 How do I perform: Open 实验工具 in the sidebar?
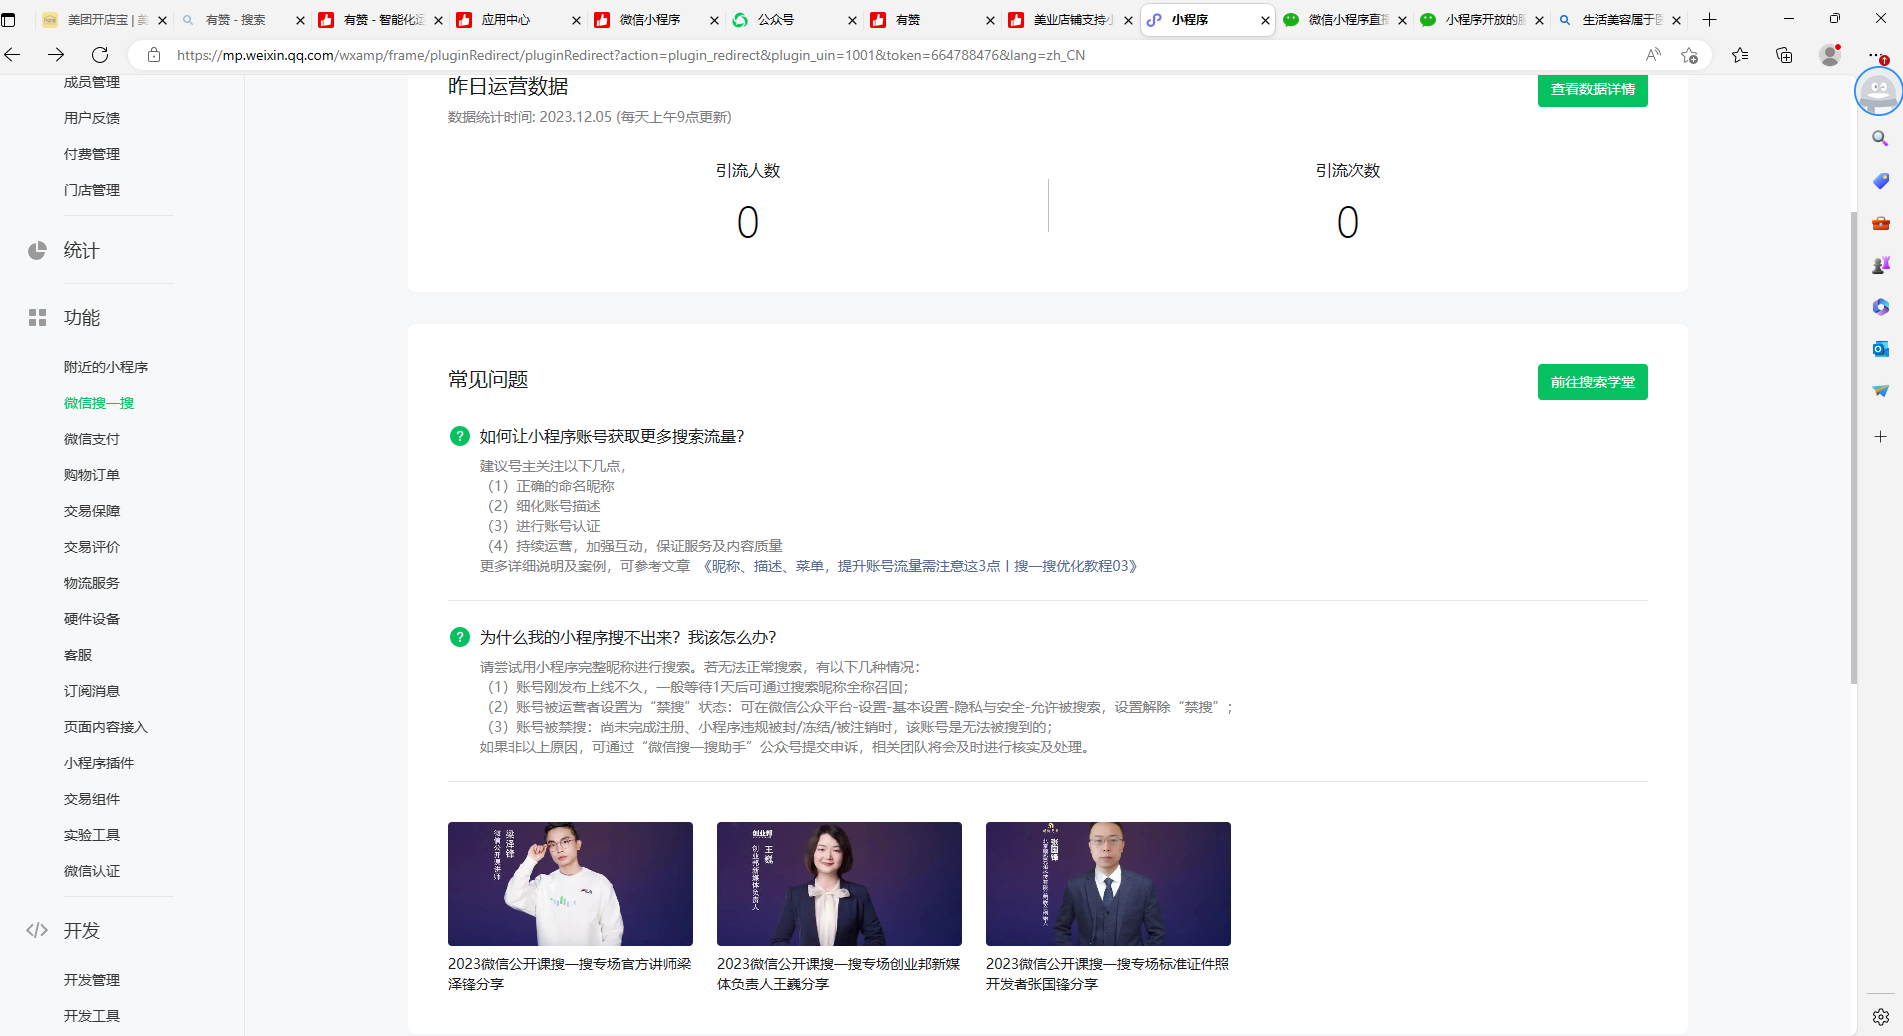coord(92,835)
